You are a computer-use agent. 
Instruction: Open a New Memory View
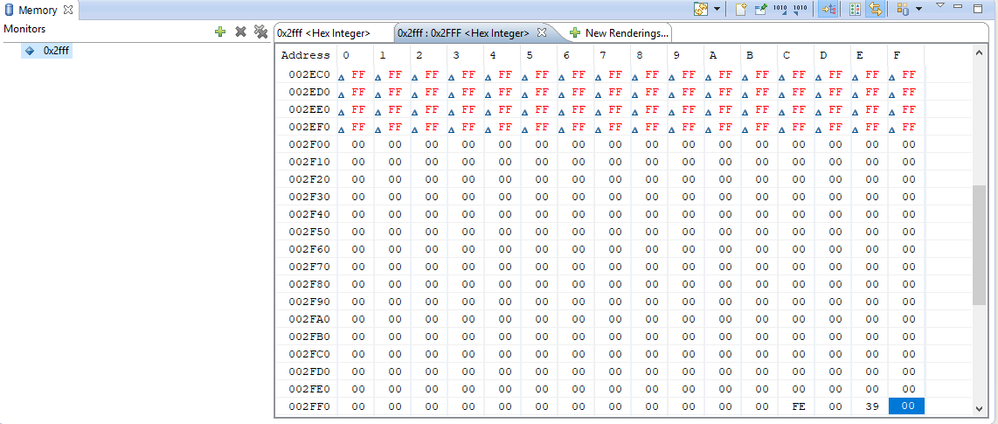pos(740,9)
